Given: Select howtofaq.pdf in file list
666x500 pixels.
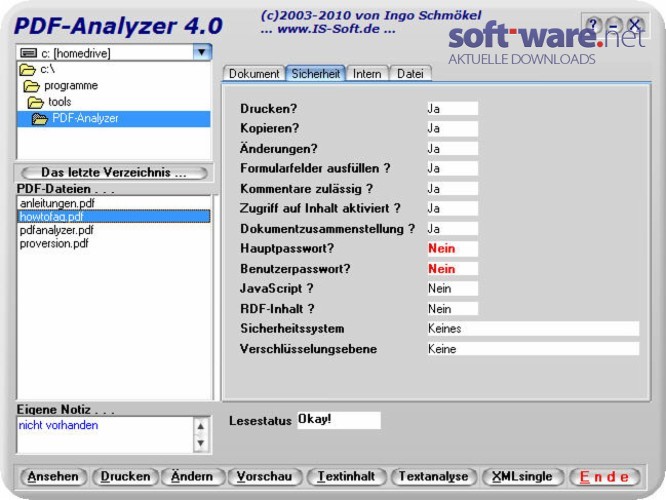Looking at the screenshot, I should coord(114,217).
